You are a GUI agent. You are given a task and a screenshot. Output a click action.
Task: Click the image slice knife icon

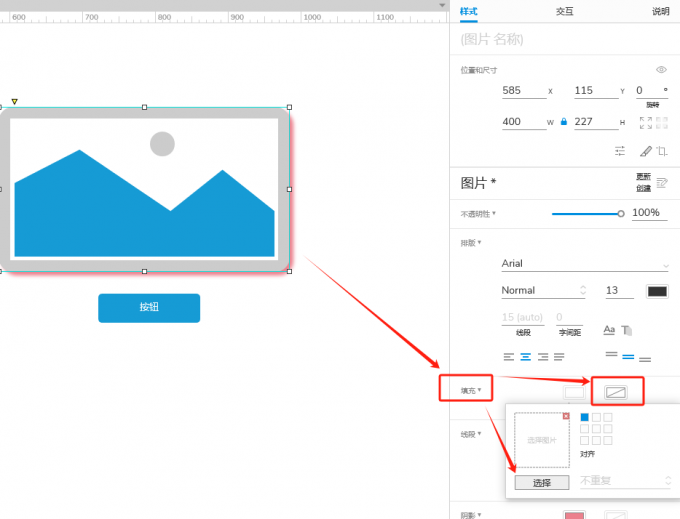tap(645, 151)
